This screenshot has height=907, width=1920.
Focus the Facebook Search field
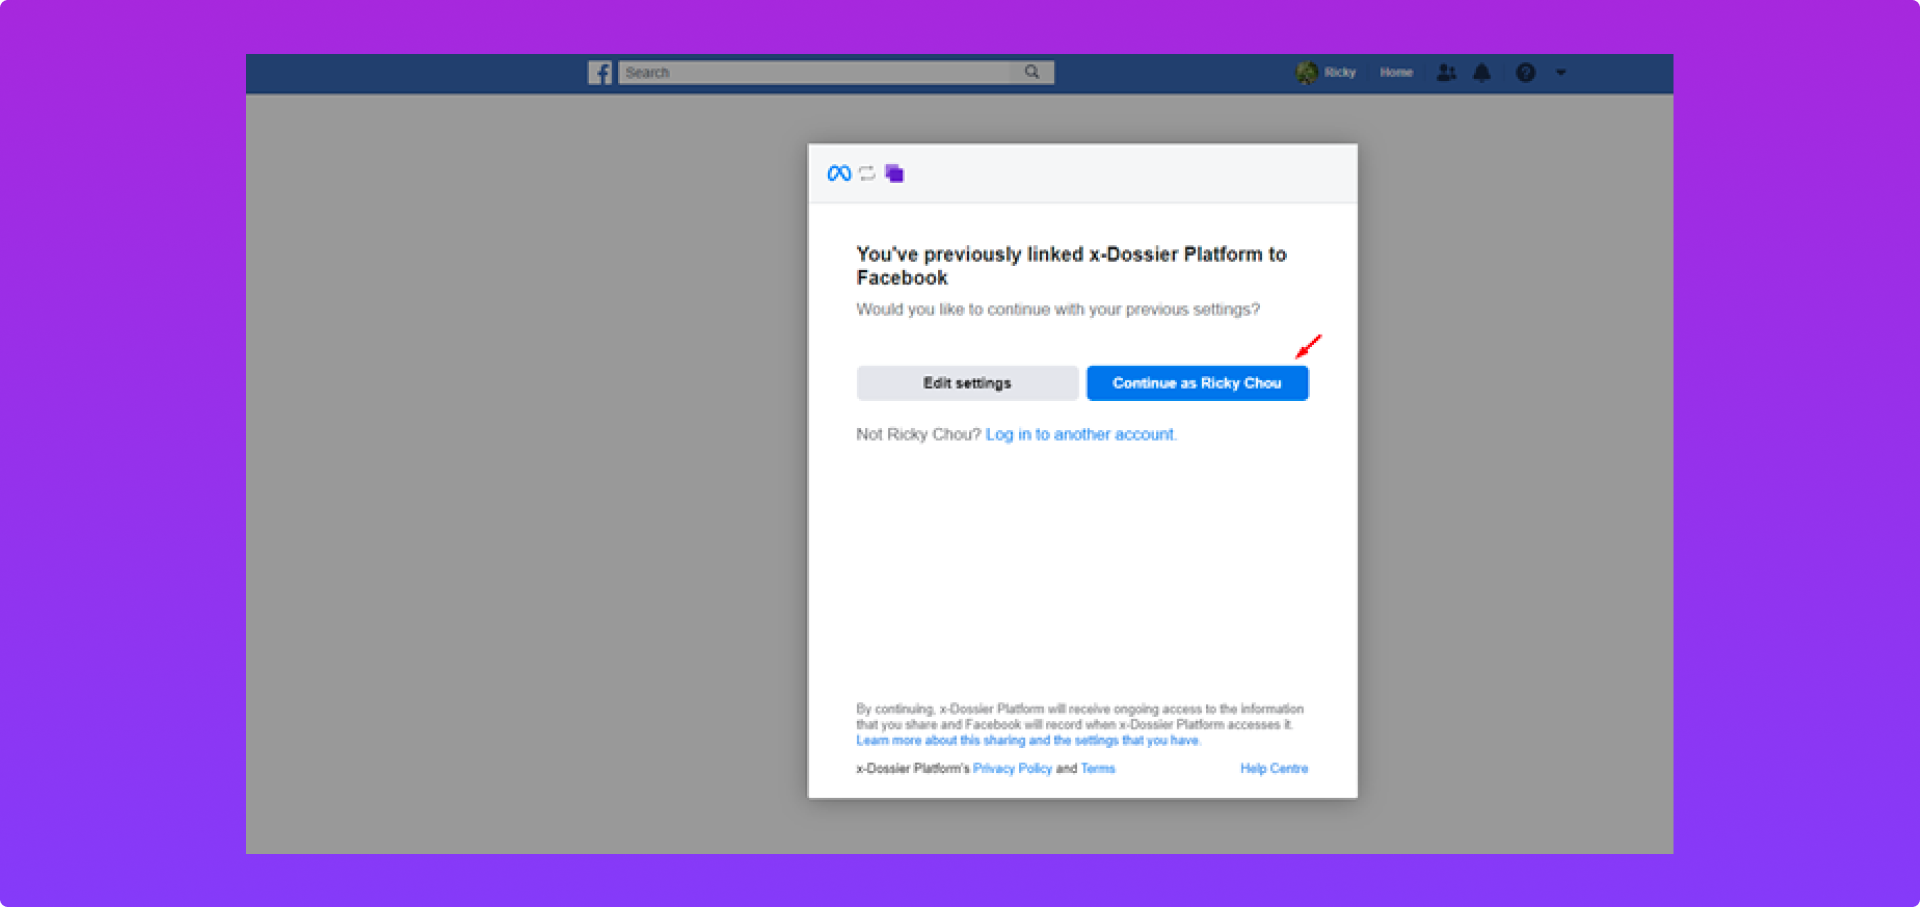[815, 72]
